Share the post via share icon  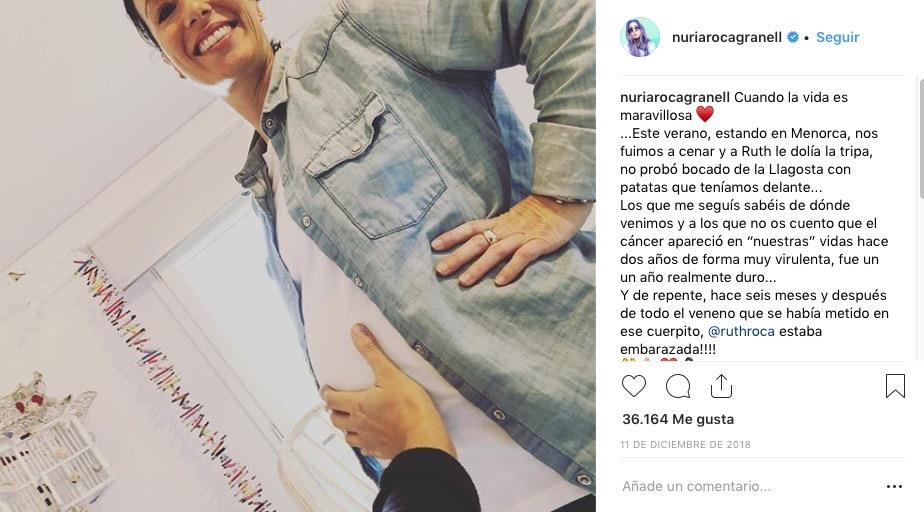pos(721,386)
